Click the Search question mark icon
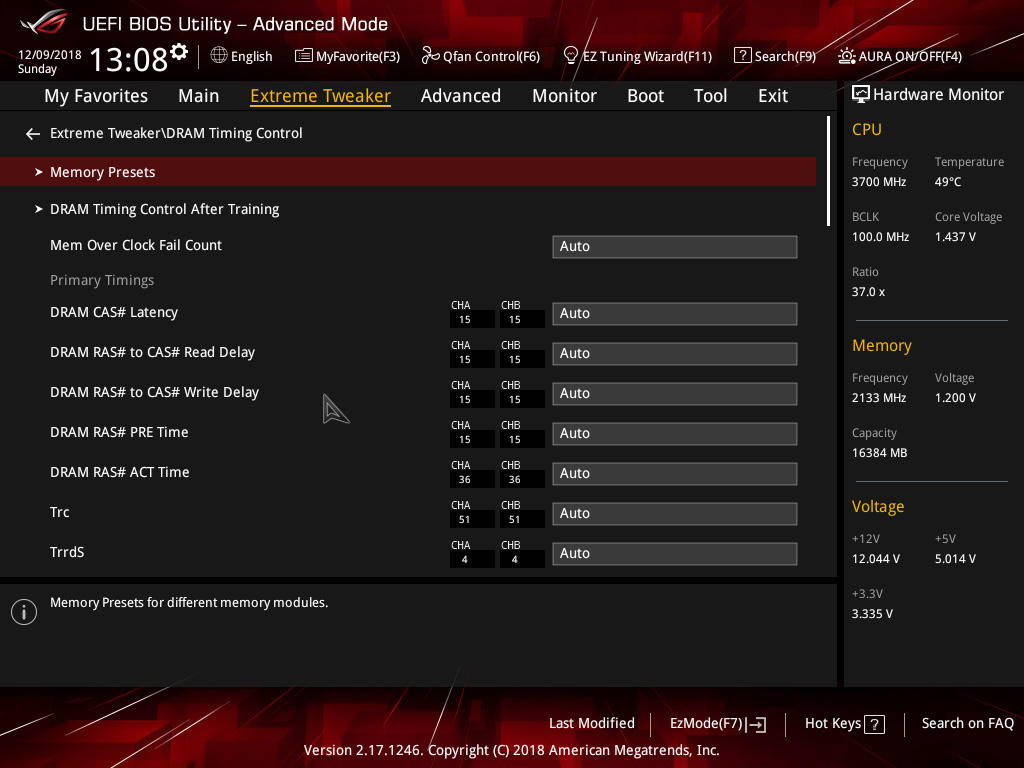This screenshot has height=768, width=1024. click(x=743, y=56)
